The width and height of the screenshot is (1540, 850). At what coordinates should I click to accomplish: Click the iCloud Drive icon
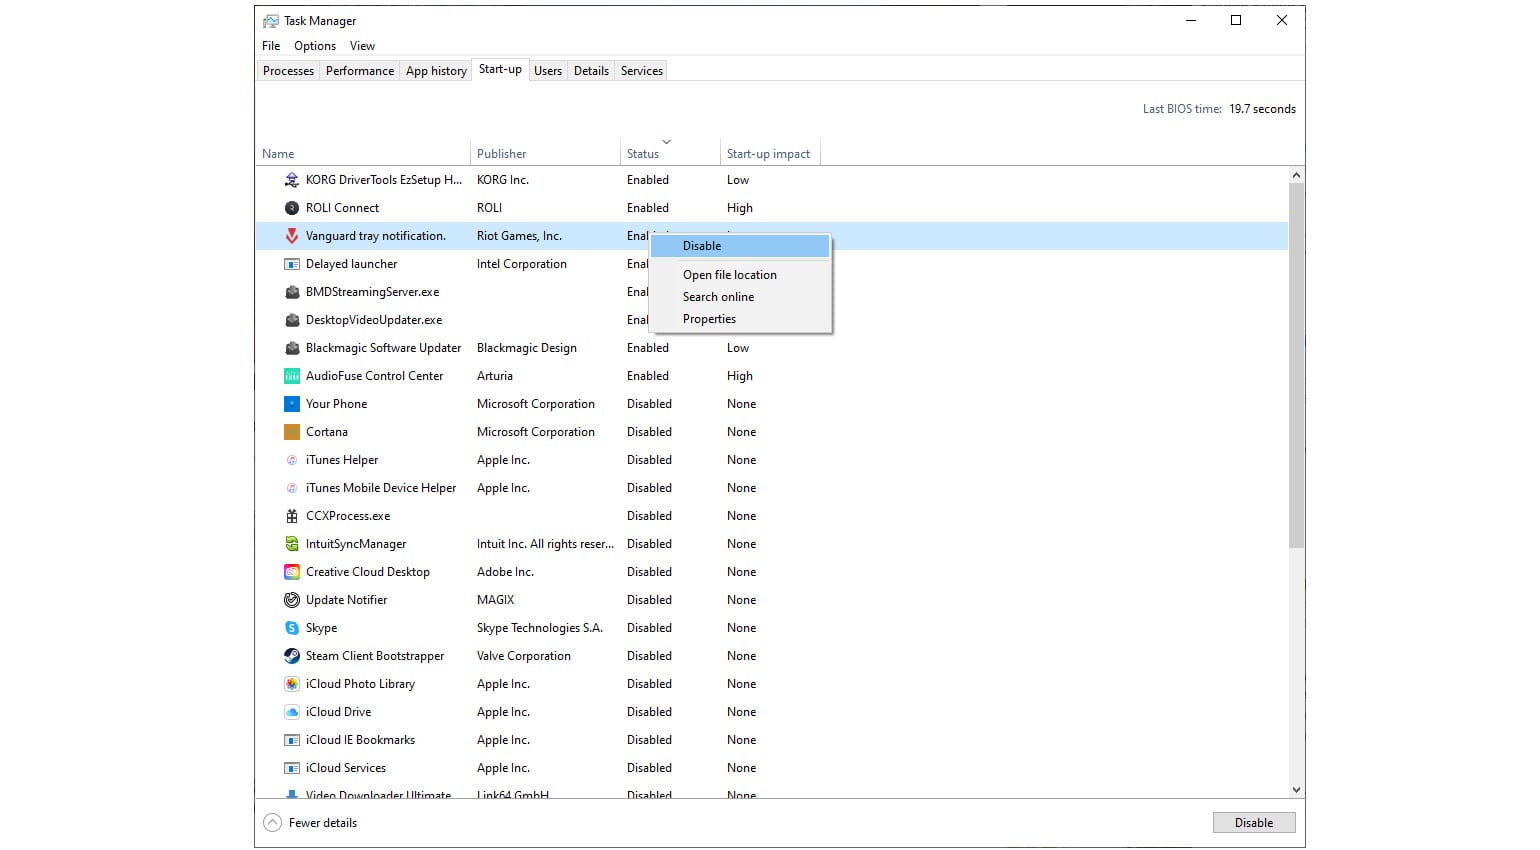coord(292,712)
